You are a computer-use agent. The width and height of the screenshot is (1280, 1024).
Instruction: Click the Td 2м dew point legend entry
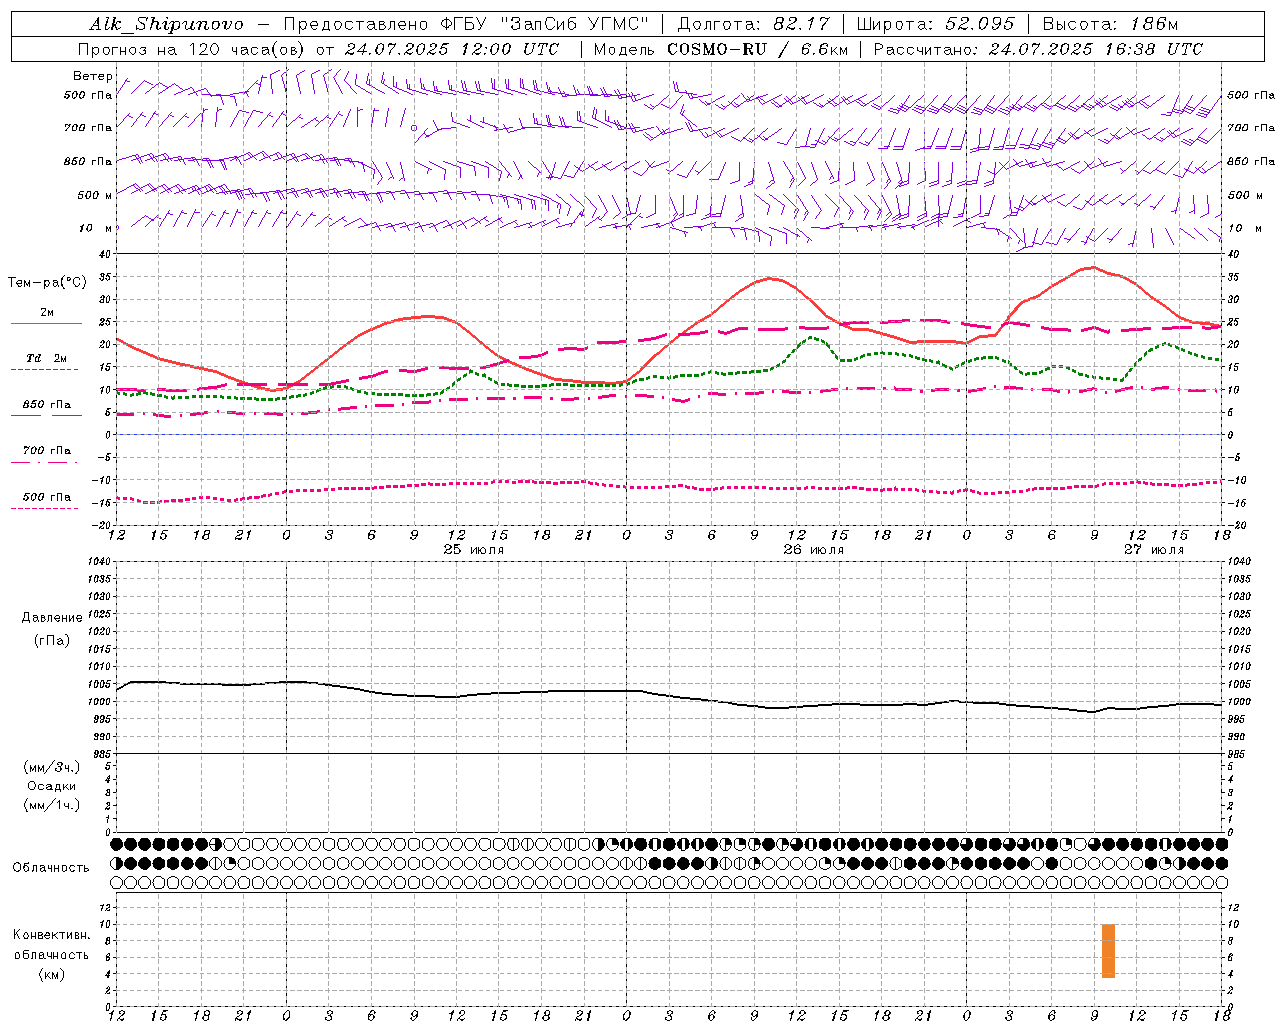(x=46, y=358)
